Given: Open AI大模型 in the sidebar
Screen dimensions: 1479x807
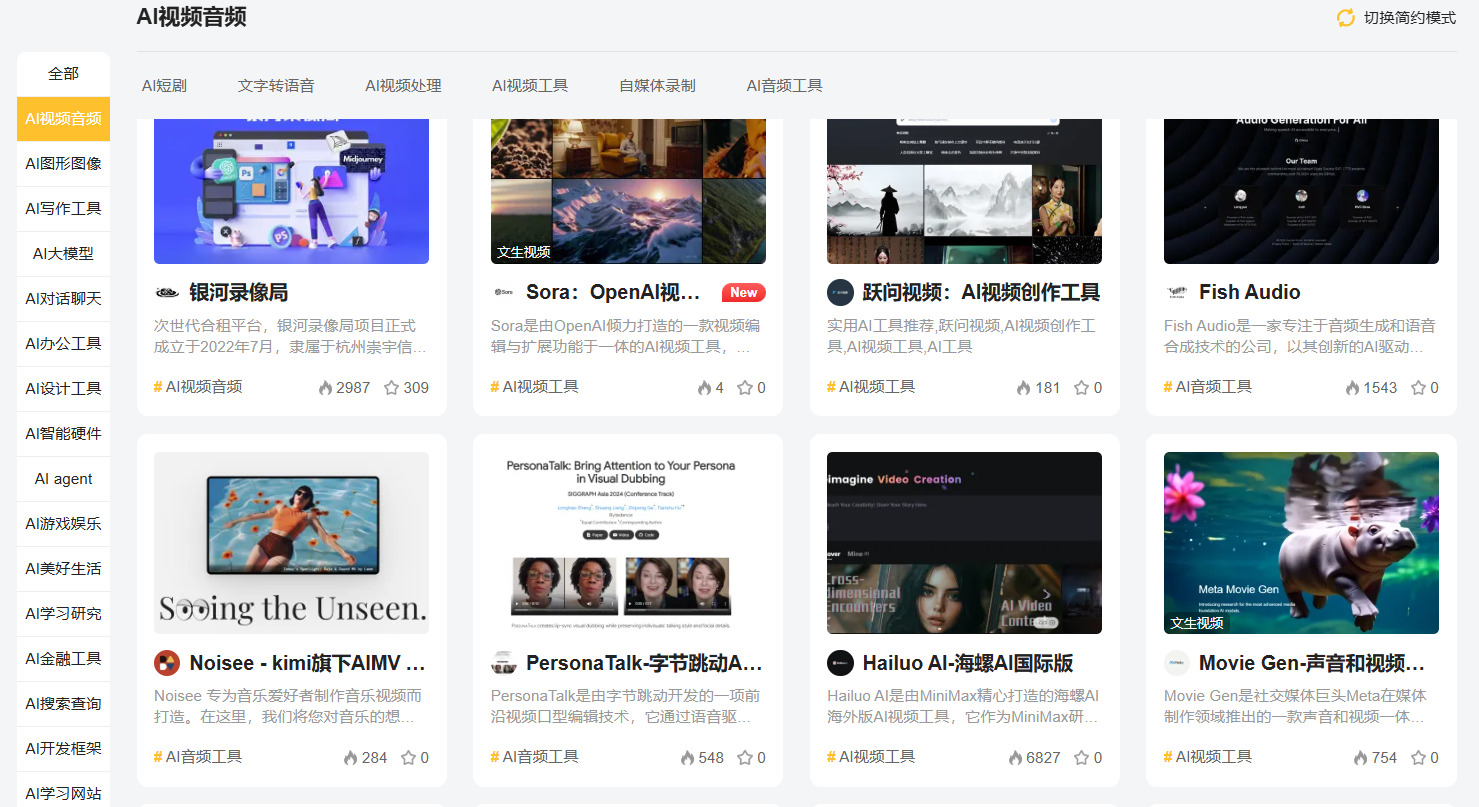Looking at the screenshot, I should [63, 254].
